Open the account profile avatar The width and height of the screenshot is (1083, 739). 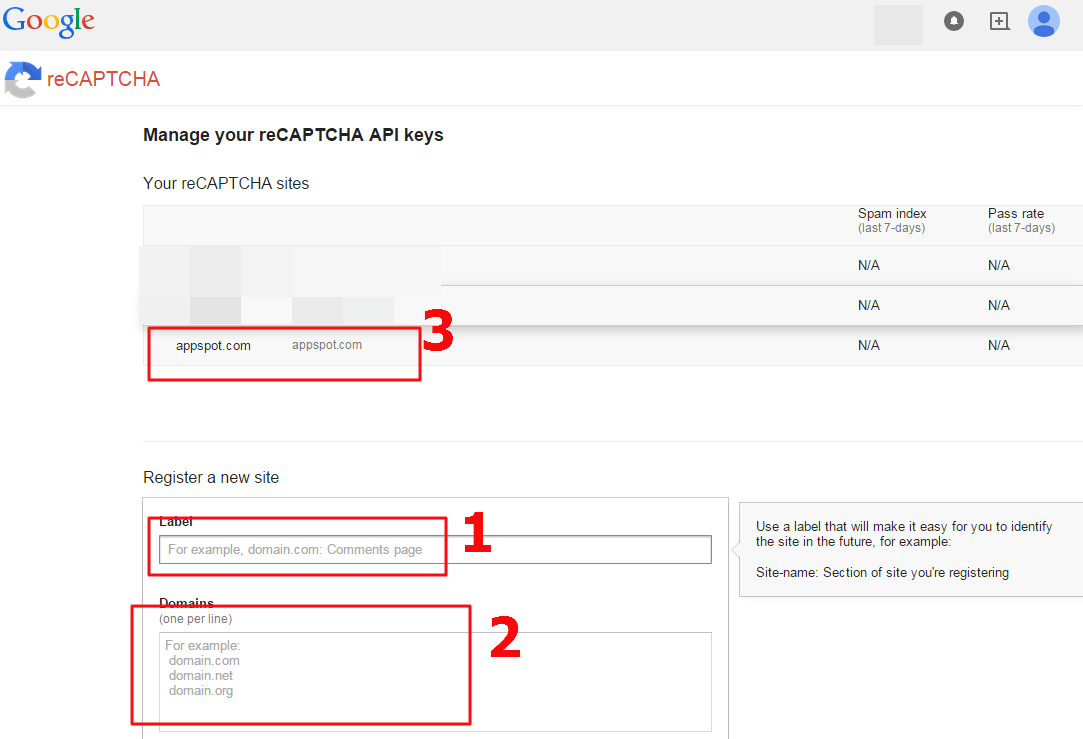pos(1044,21)
